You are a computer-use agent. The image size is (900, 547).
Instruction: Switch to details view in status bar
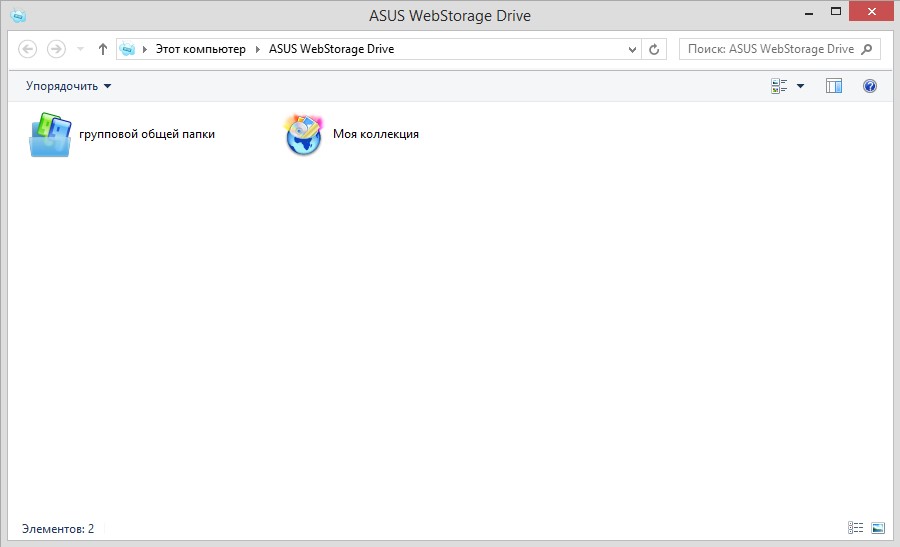tap(855, 528)
